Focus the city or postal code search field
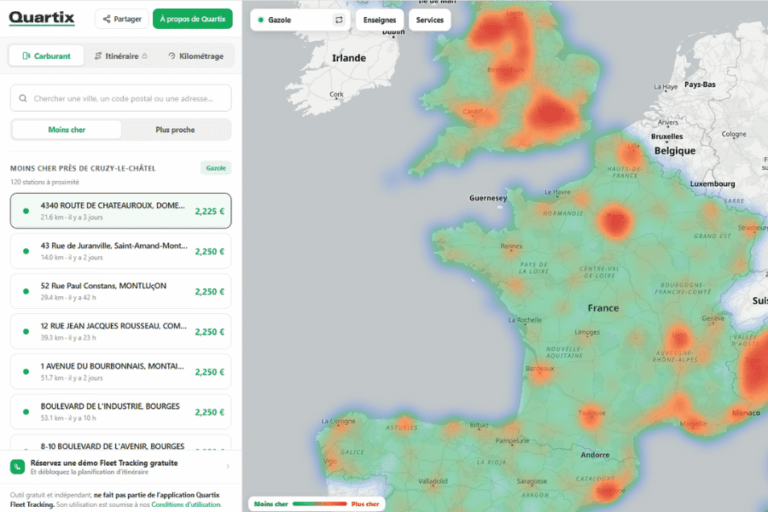The width and height of the screenshot is (768, 512). pyautogui.click(x=120, y=98)
